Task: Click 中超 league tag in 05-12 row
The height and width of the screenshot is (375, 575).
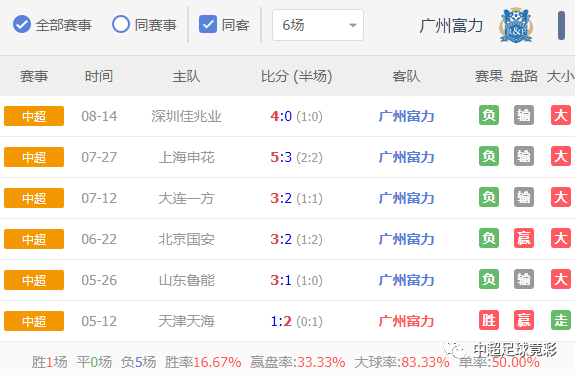Action: tap(34, 321)
